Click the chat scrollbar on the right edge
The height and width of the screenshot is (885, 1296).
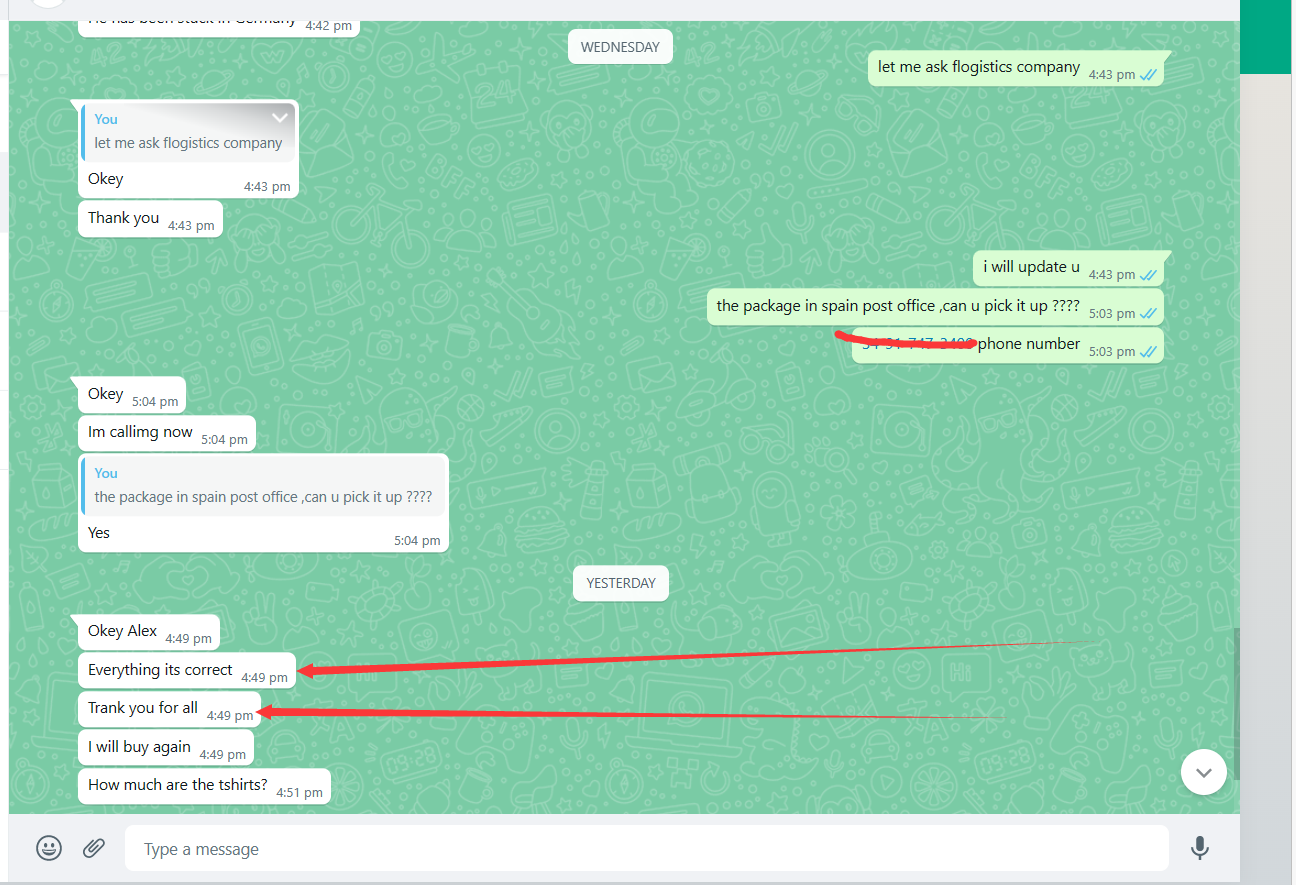point(1236,700)
